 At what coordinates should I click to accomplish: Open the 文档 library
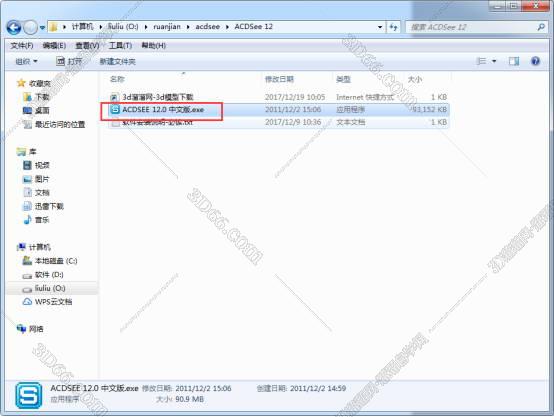click(42, 193)
